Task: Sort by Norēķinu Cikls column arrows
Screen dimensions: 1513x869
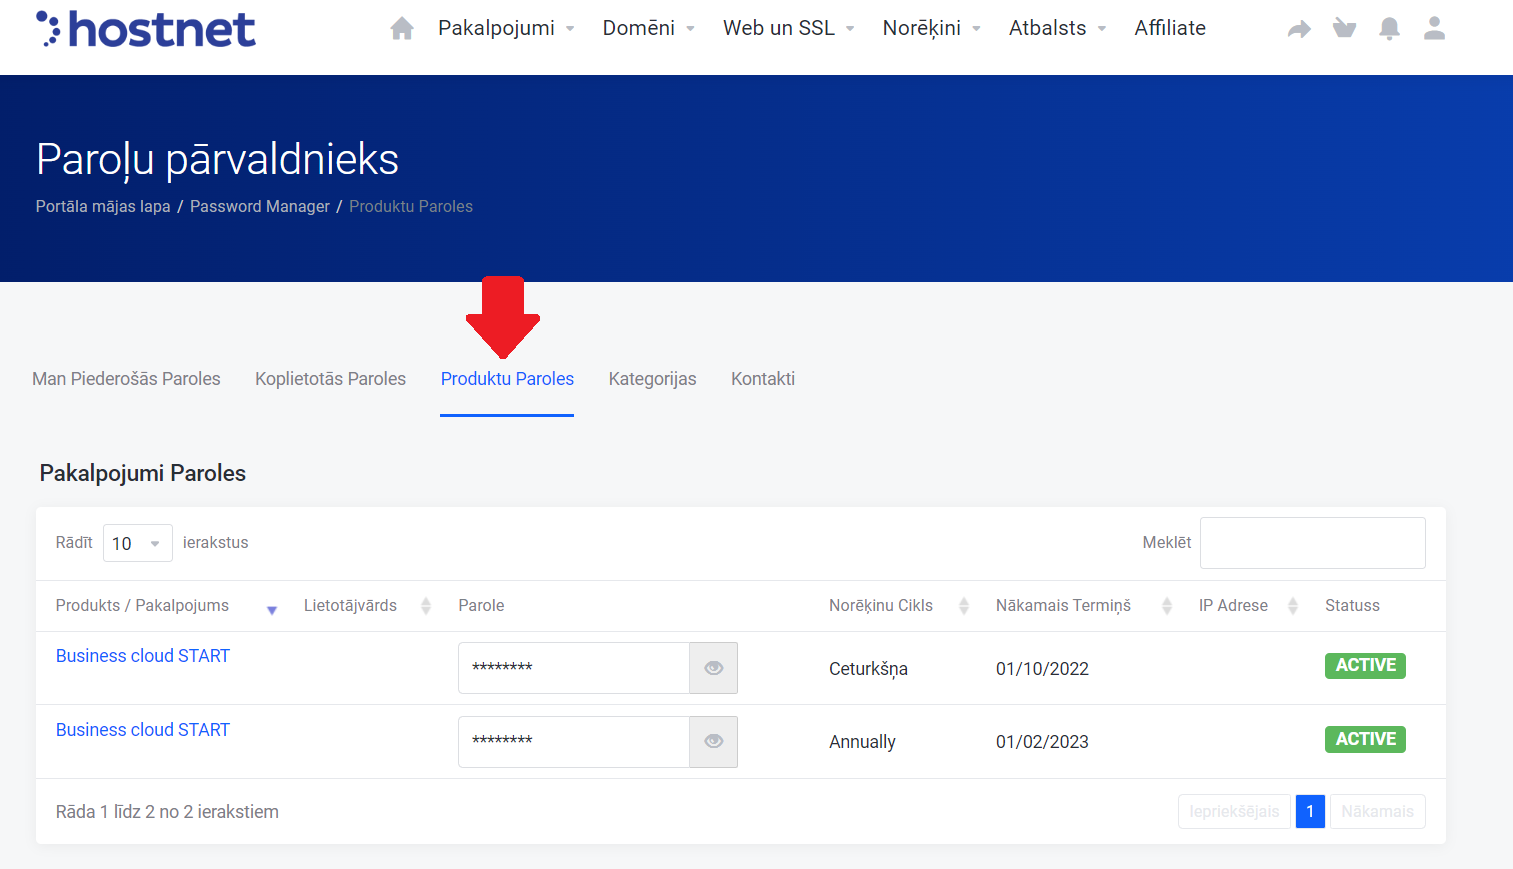Action: coord(964,606)
